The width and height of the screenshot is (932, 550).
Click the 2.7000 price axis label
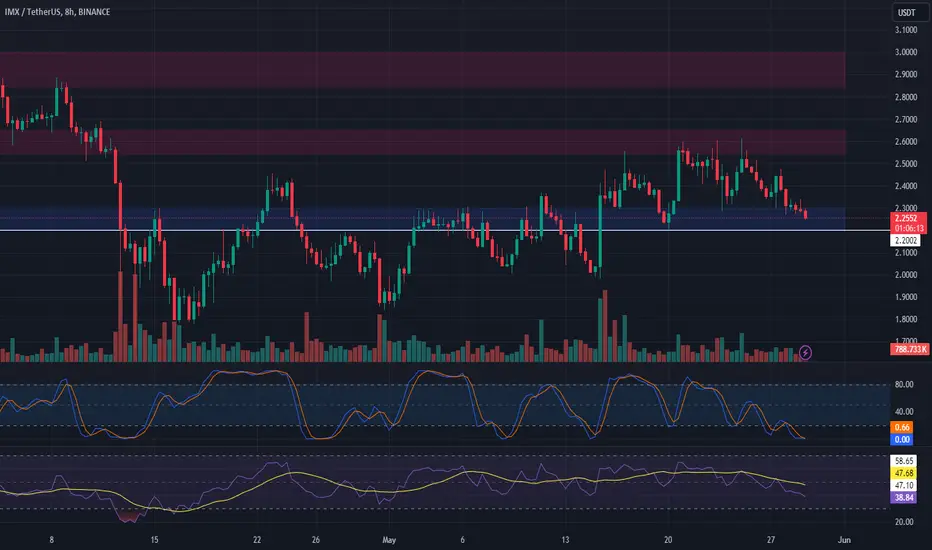tap(906, 119)
